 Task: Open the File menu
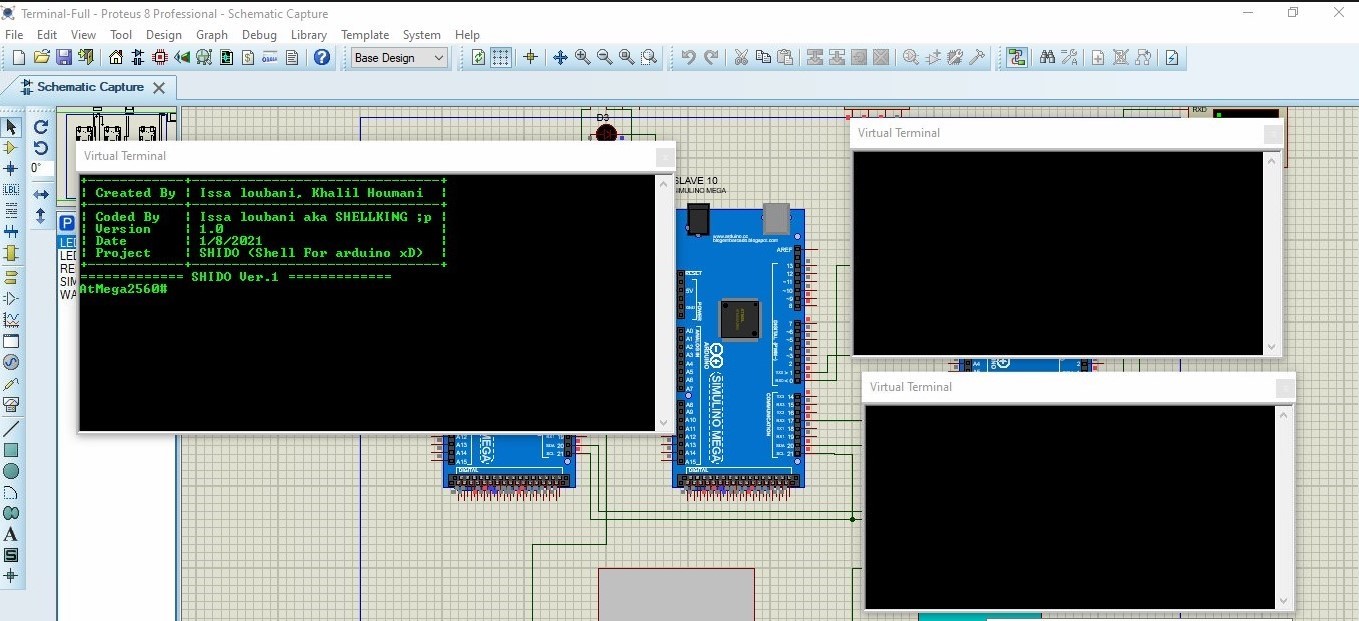pos(14,34)
